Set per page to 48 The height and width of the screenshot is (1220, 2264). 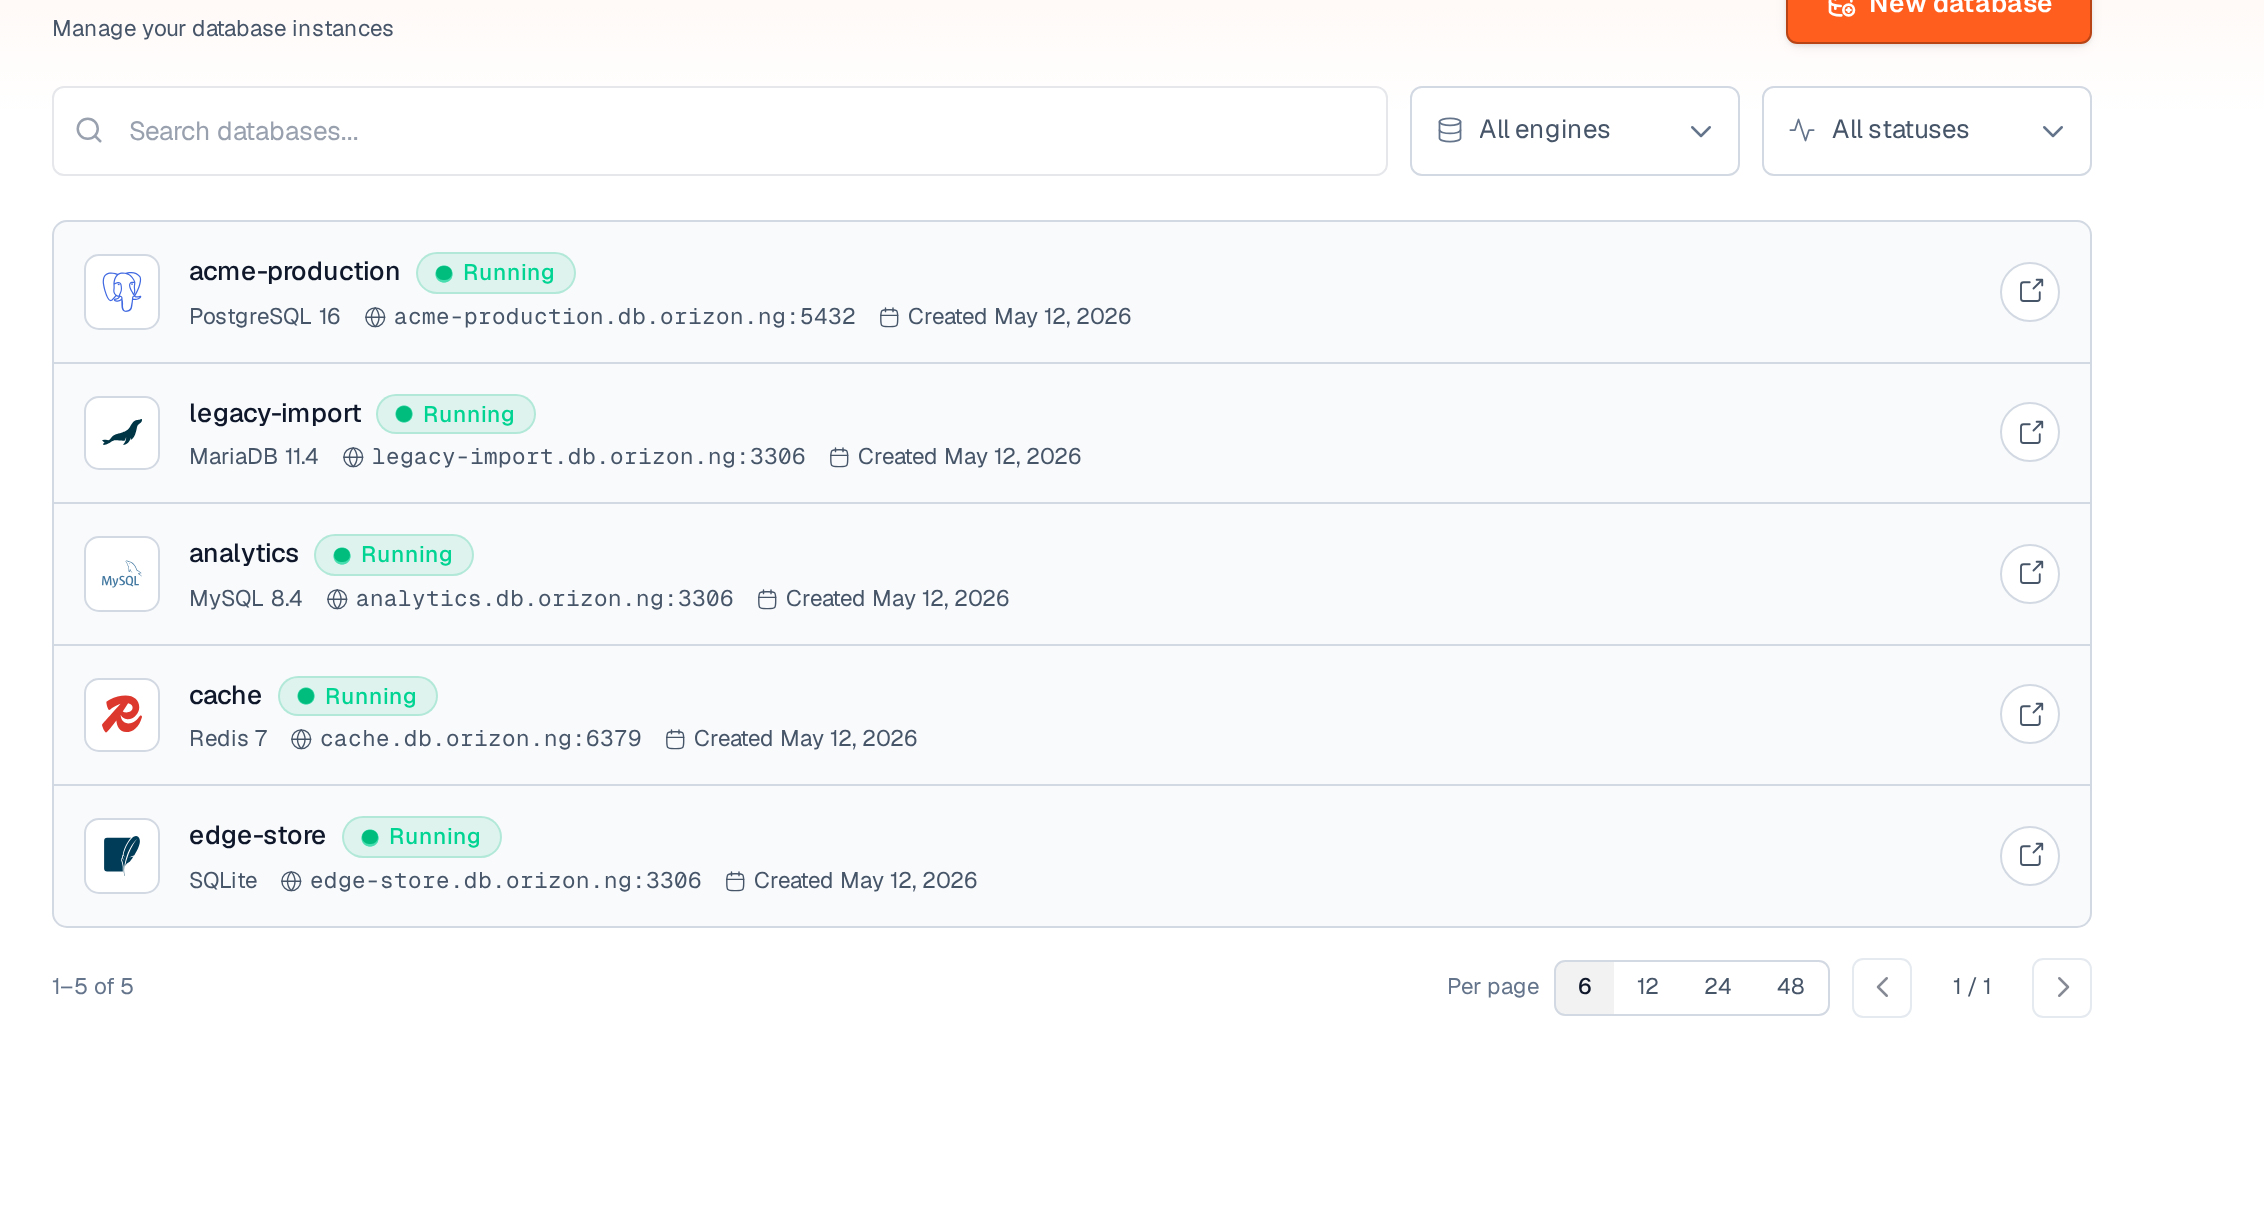(x=1791, y=987)
